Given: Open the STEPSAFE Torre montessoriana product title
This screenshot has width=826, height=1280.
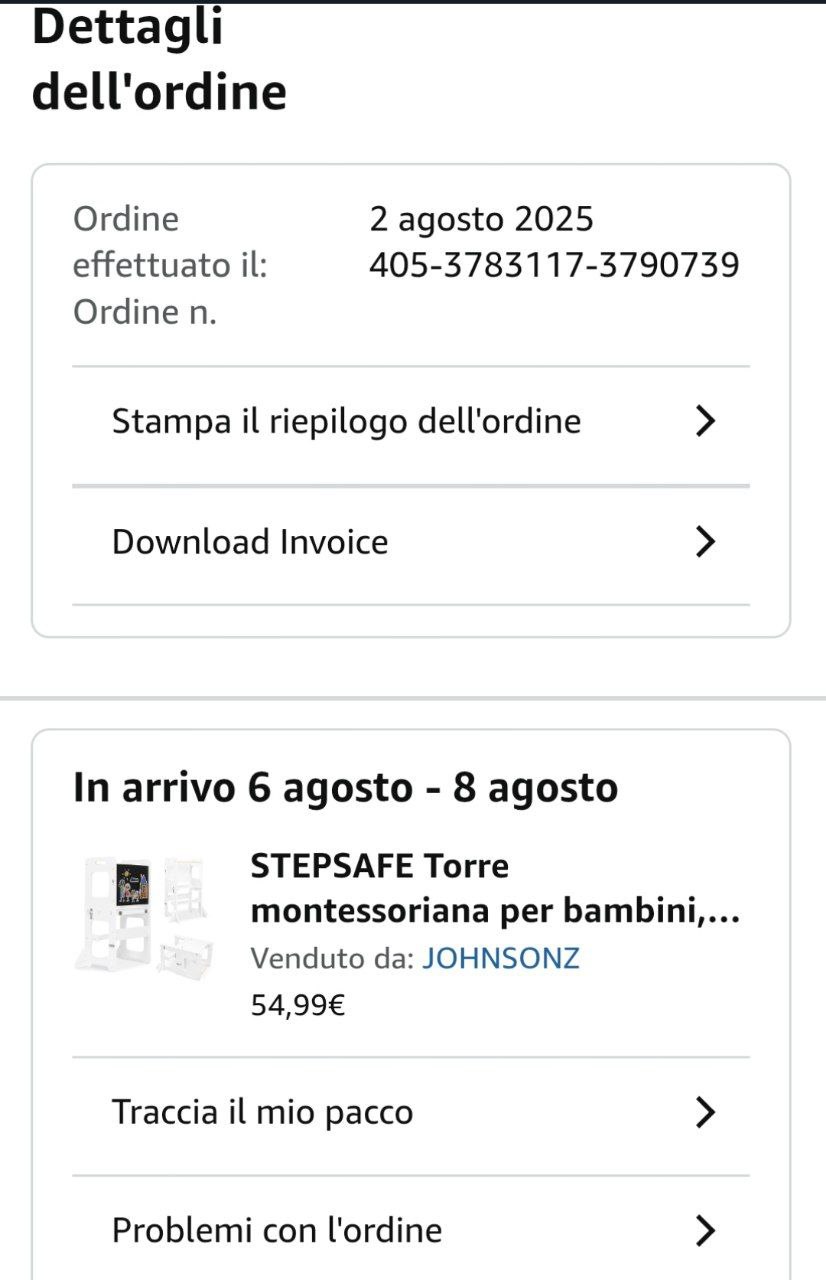Looking at the screenshot, I should [495, 888].
